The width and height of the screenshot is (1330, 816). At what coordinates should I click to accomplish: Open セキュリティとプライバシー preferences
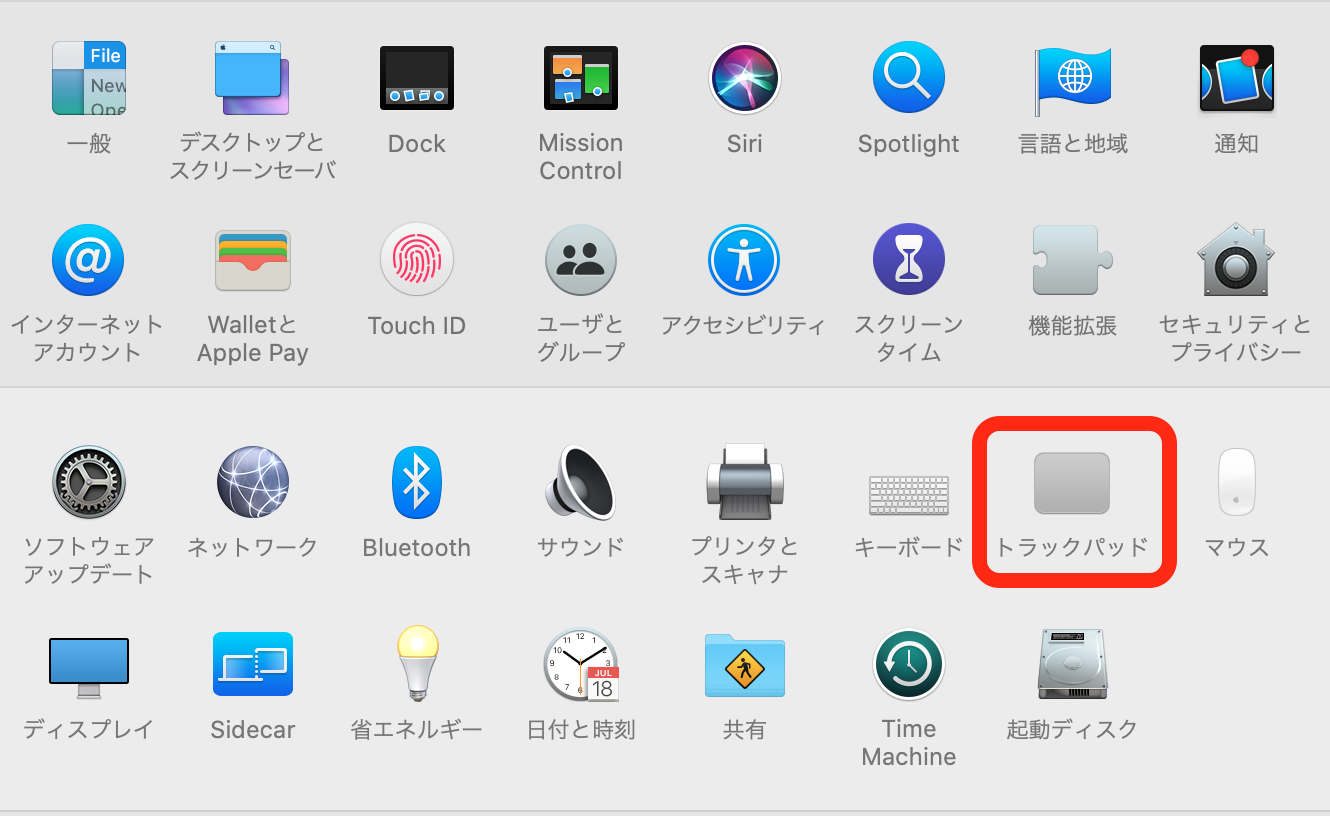pos(1237,260)
